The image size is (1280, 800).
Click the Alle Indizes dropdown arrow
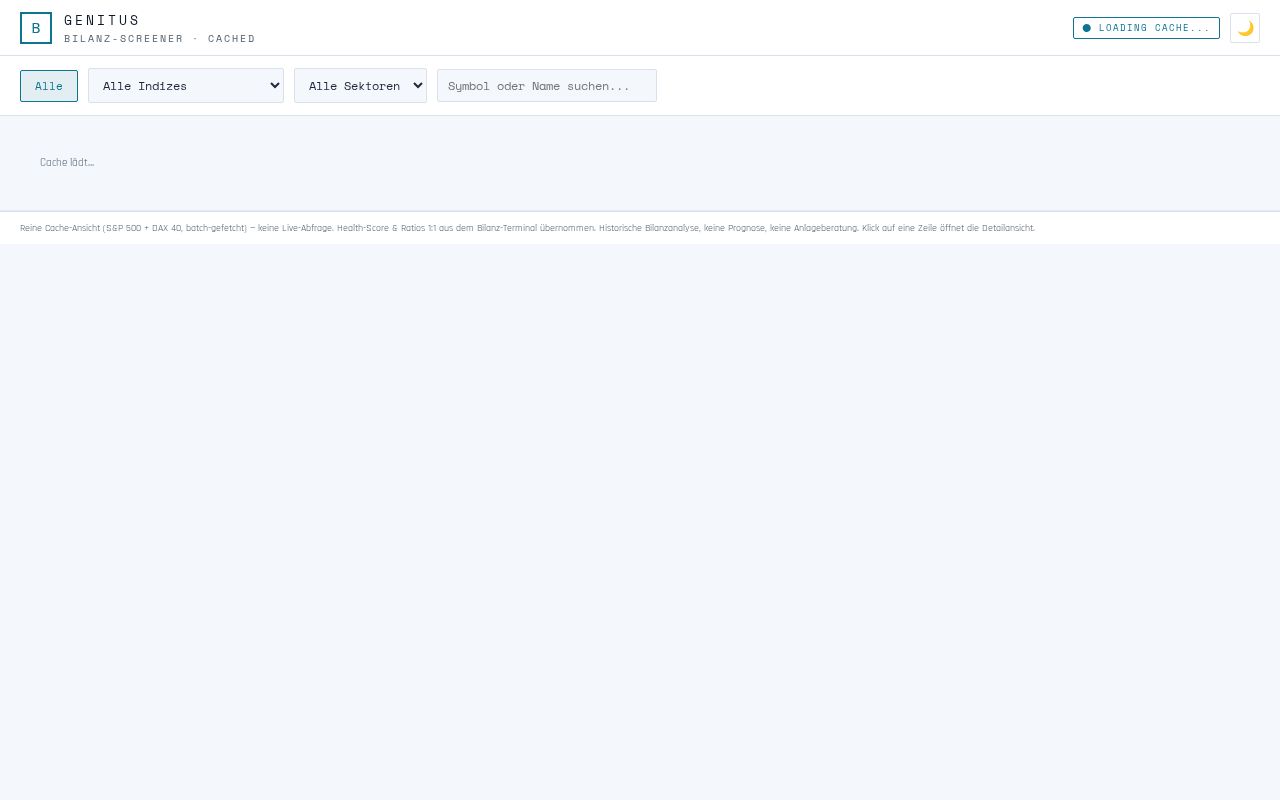click(275, 86)
